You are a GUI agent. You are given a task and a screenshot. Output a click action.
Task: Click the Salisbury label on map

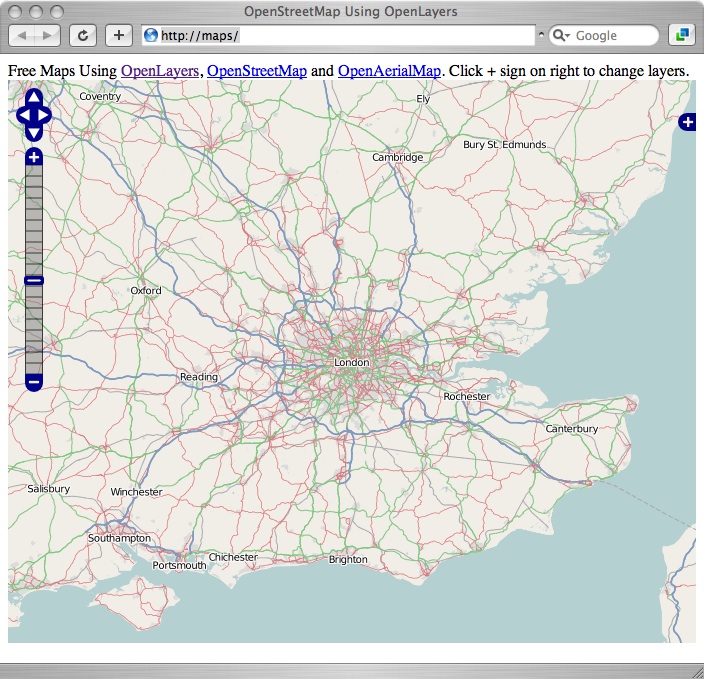click(x=48, y=489)
